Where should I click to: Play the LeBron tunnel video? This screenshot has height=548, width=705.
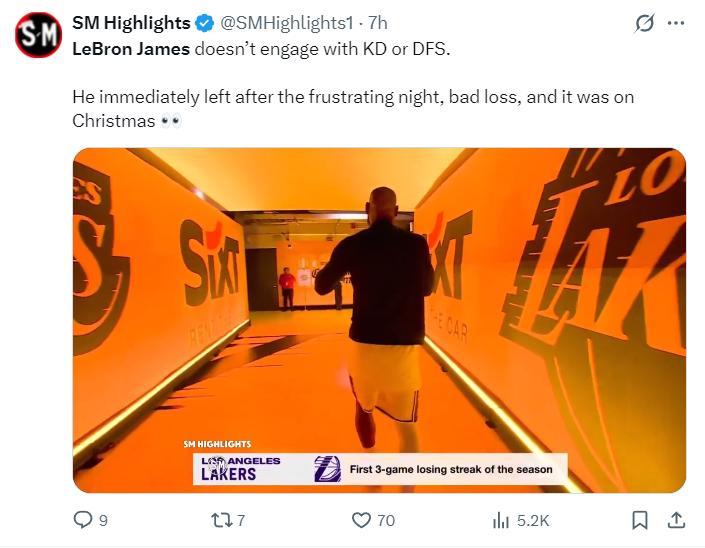pos(379,320)
